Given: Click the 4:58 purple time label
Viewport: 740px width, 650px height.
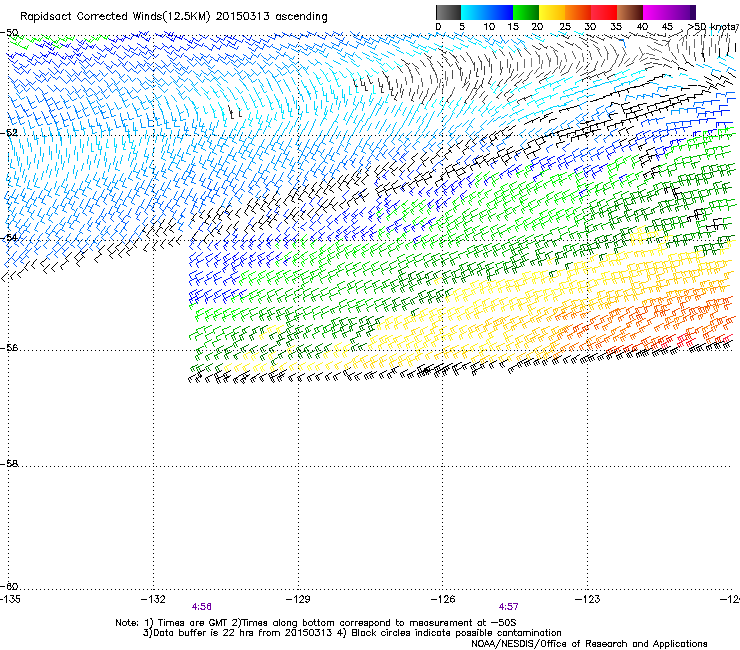Looking at the screenshot, I should pos(202,607).
